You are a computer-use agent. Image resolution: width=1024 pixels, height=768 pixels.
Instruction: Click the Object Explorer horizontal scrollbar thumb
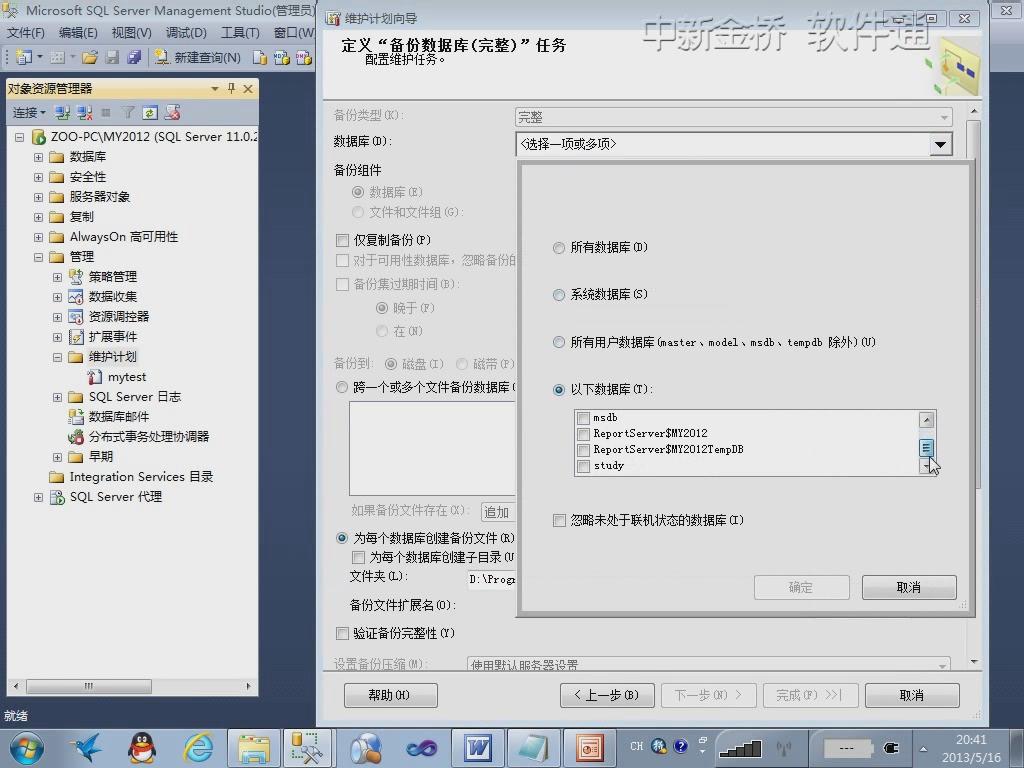[x=89, y=686]
